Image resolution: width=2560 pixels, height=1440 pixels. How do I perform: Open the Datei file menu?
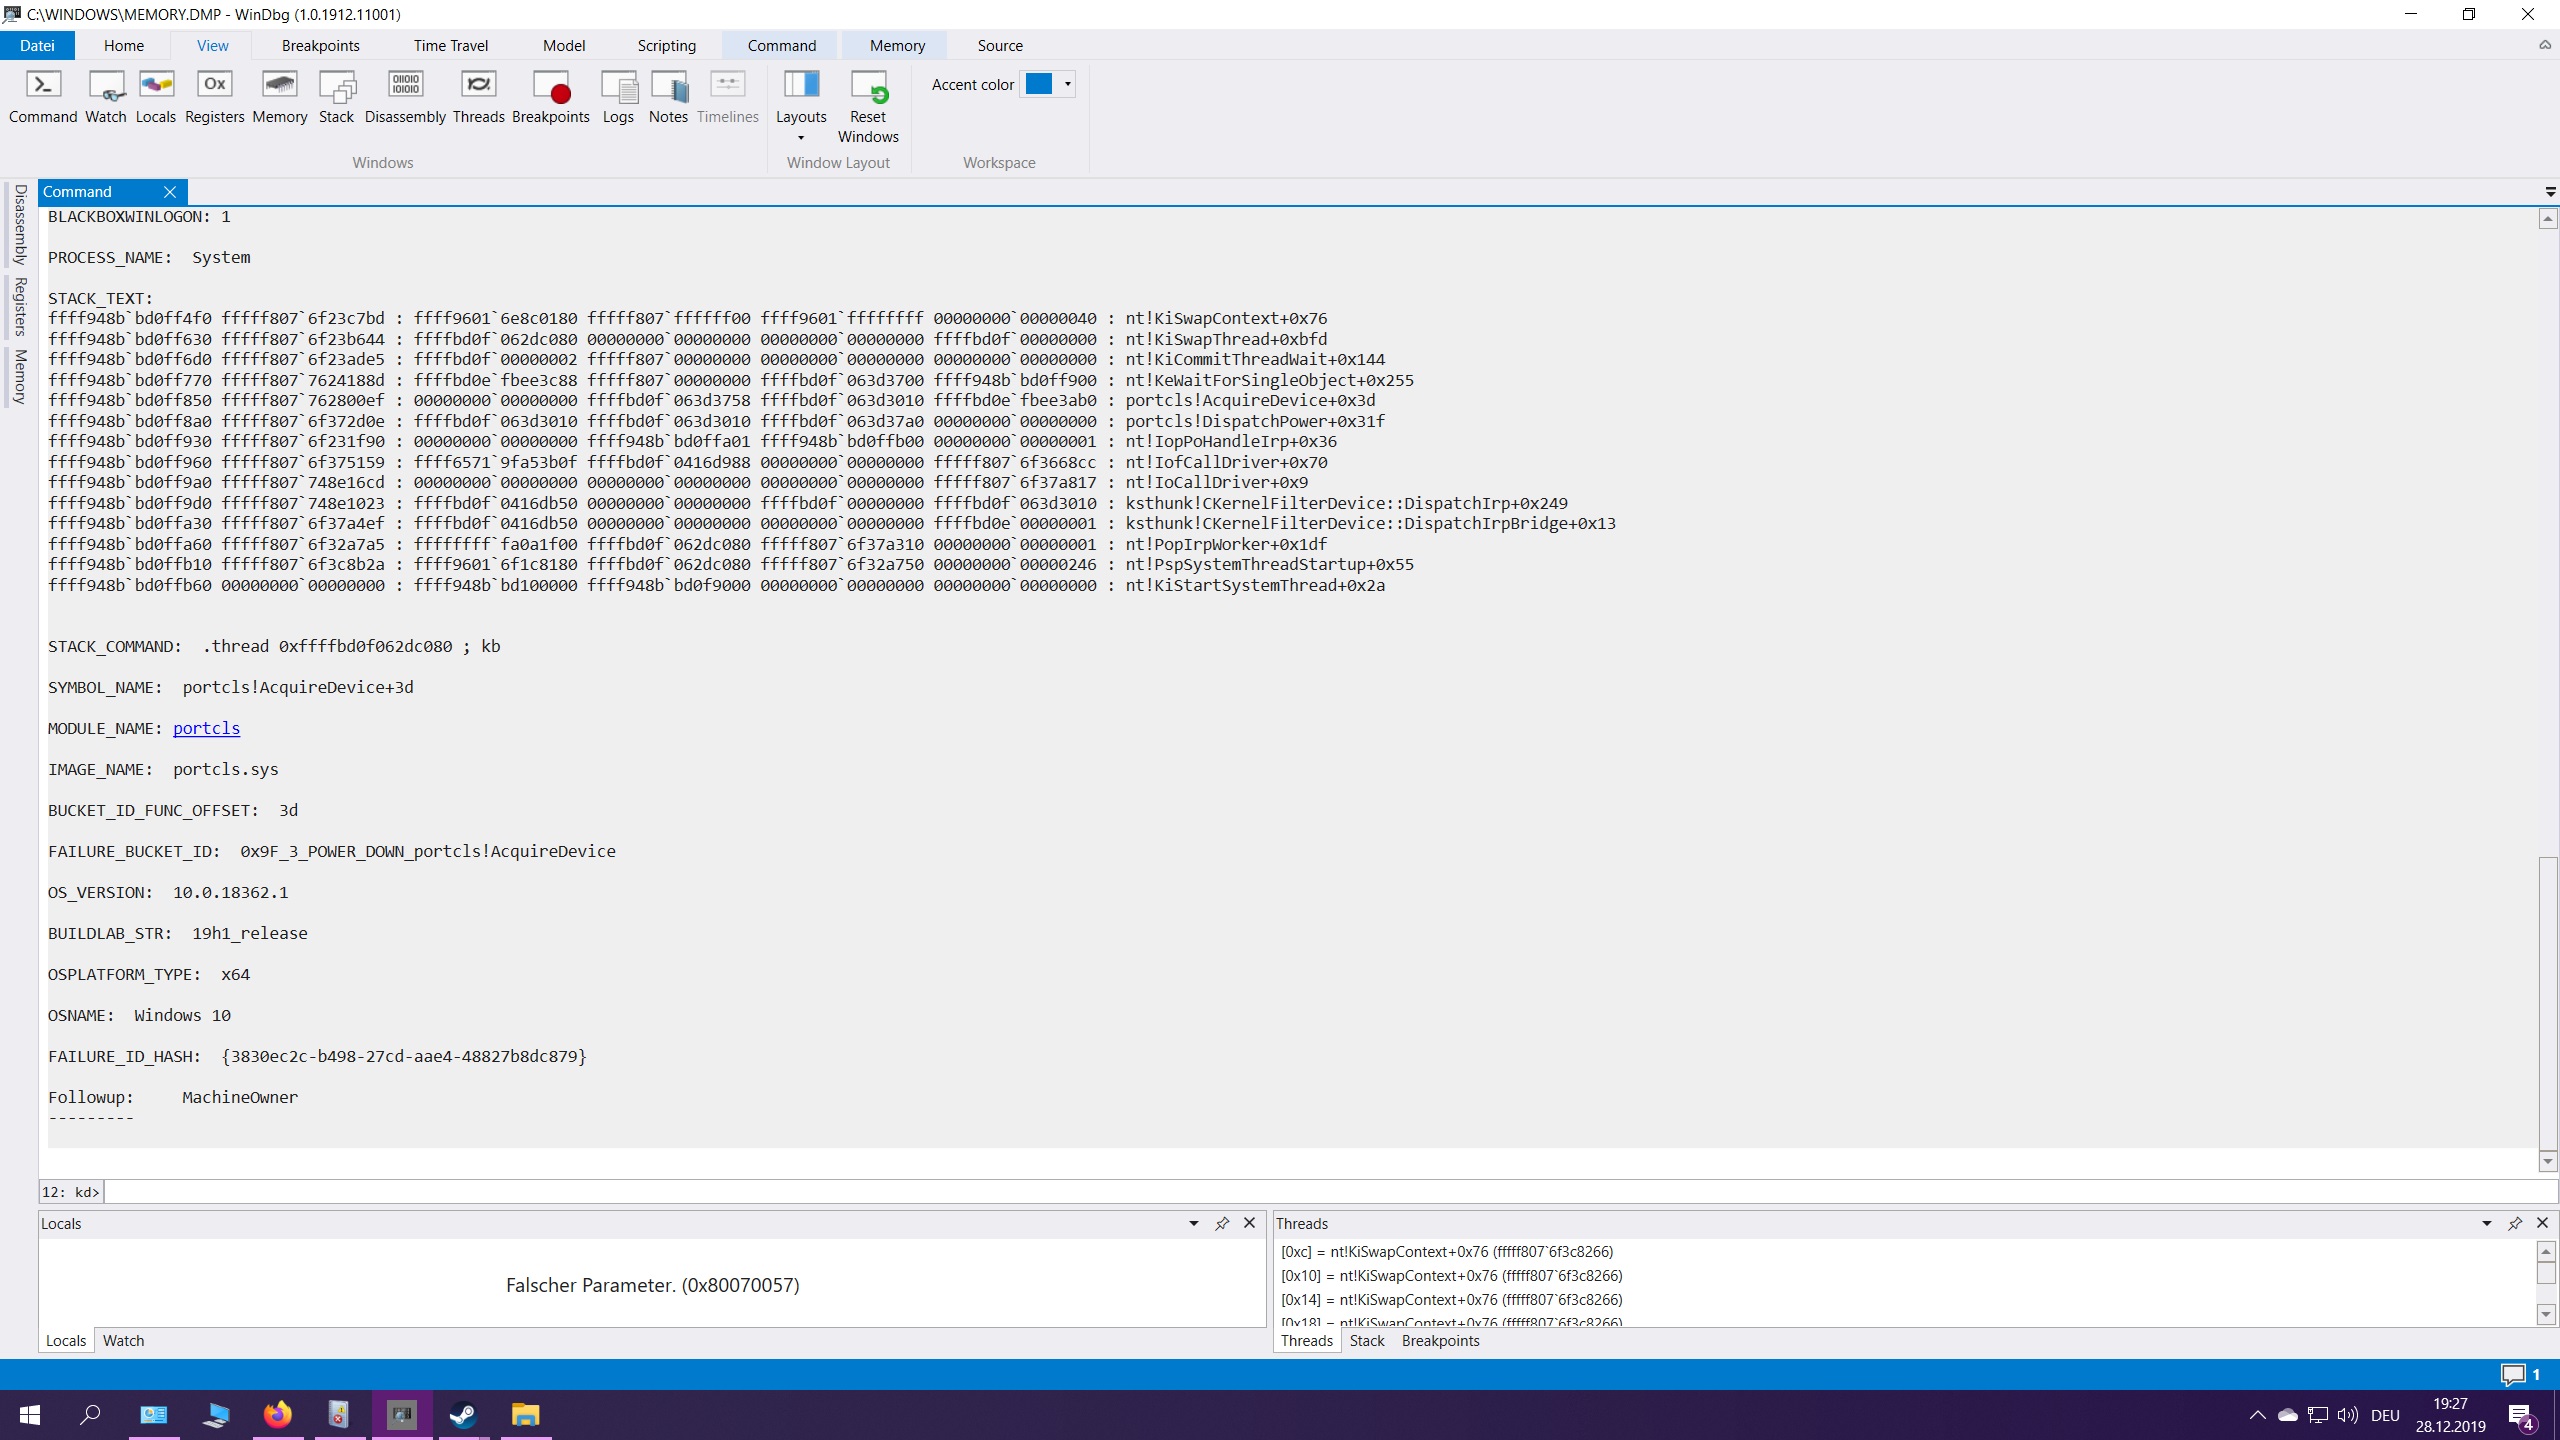click(x=37, y=45)
